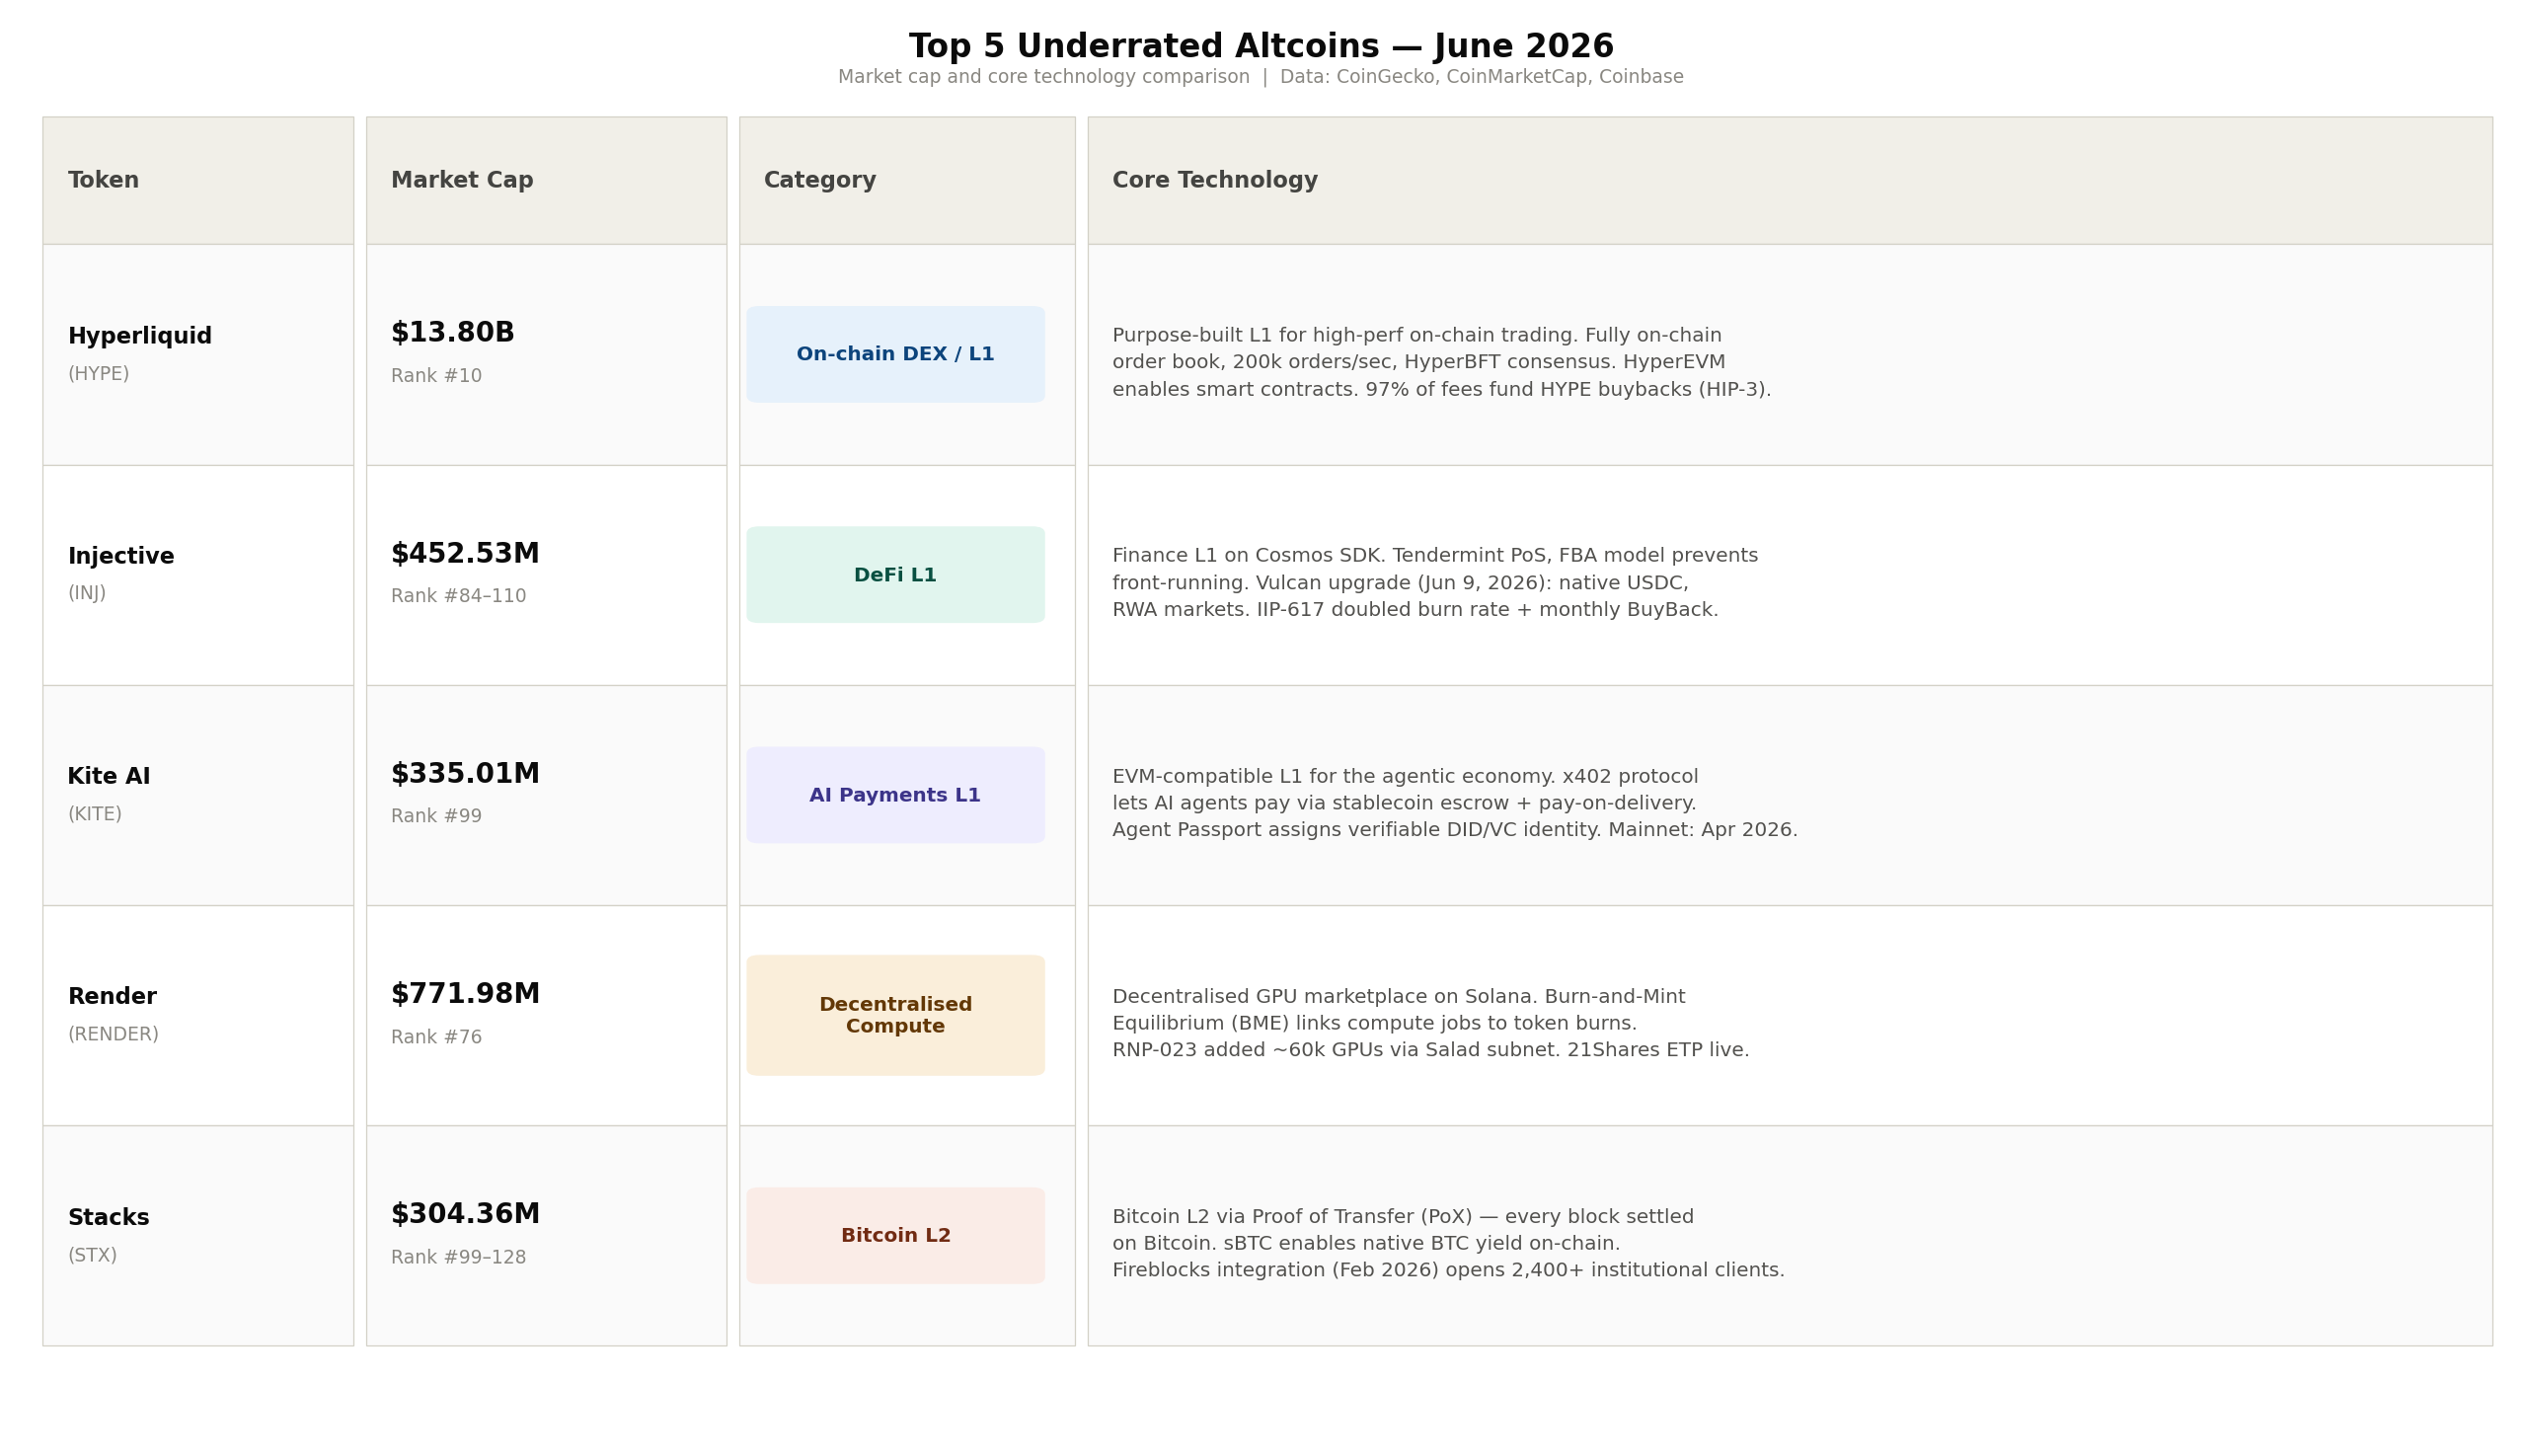Screen dimensions: 2523x1456
Task: Click the Stacks Proof of Transfer description
Action: tap(1448, 1244)
